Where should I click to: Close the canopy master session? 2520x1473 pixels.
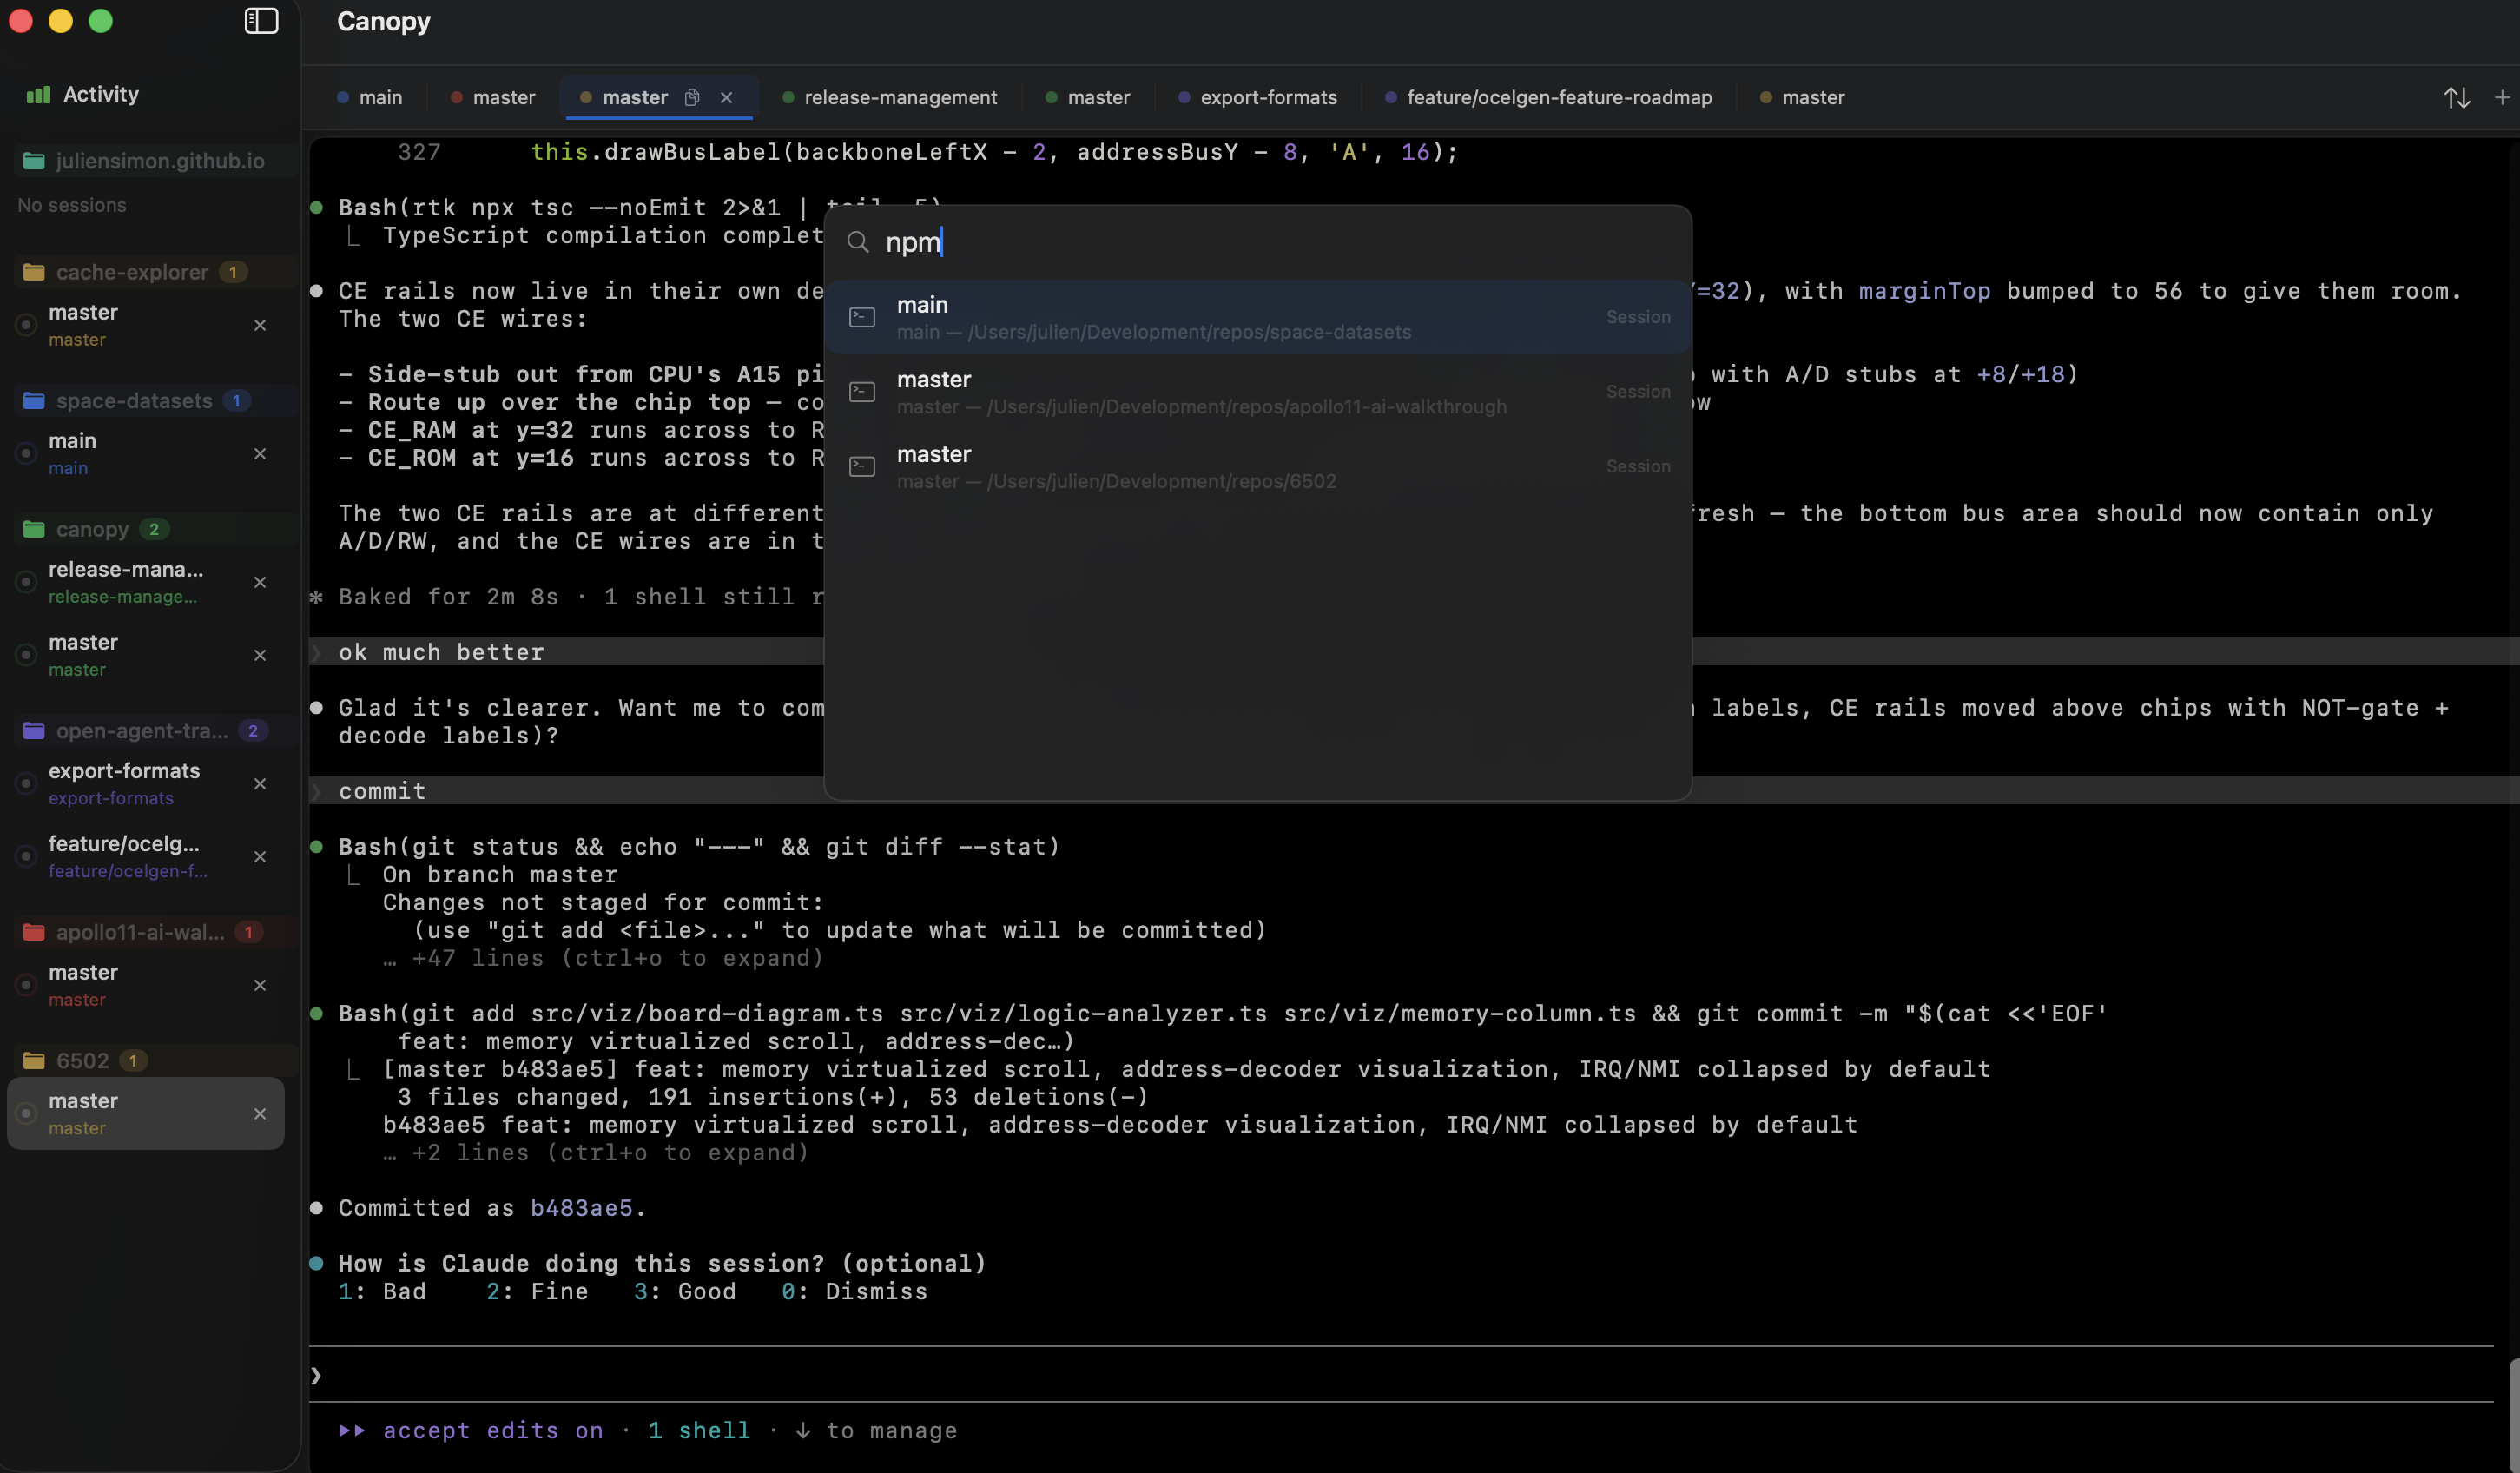(260, 655)
